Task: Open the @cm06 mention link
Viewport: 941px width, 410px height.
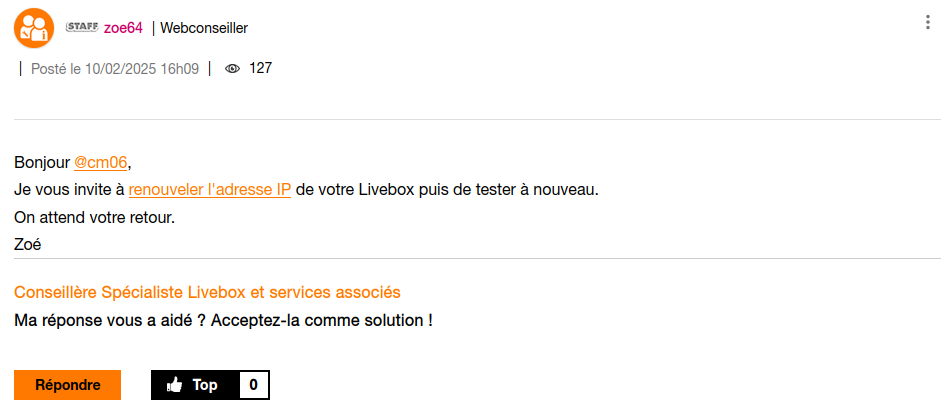Action: [101, 162]
